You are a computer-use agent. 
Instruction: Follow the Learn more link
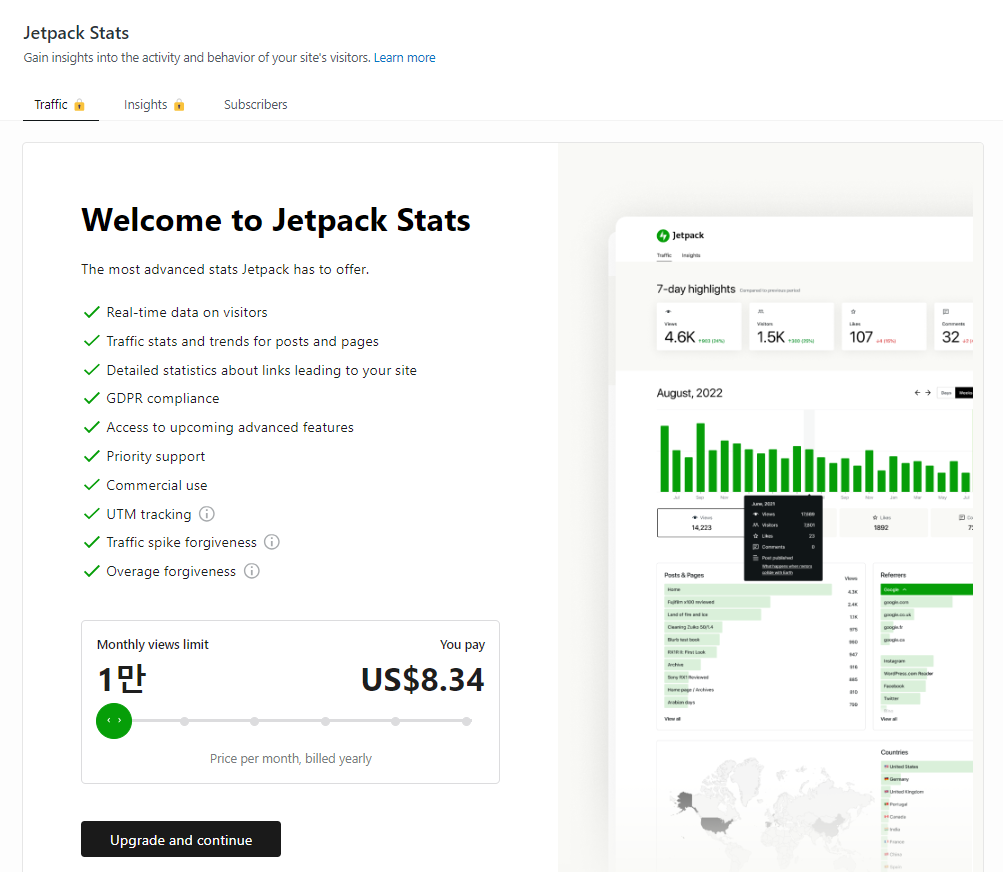[x=404, y=58]
